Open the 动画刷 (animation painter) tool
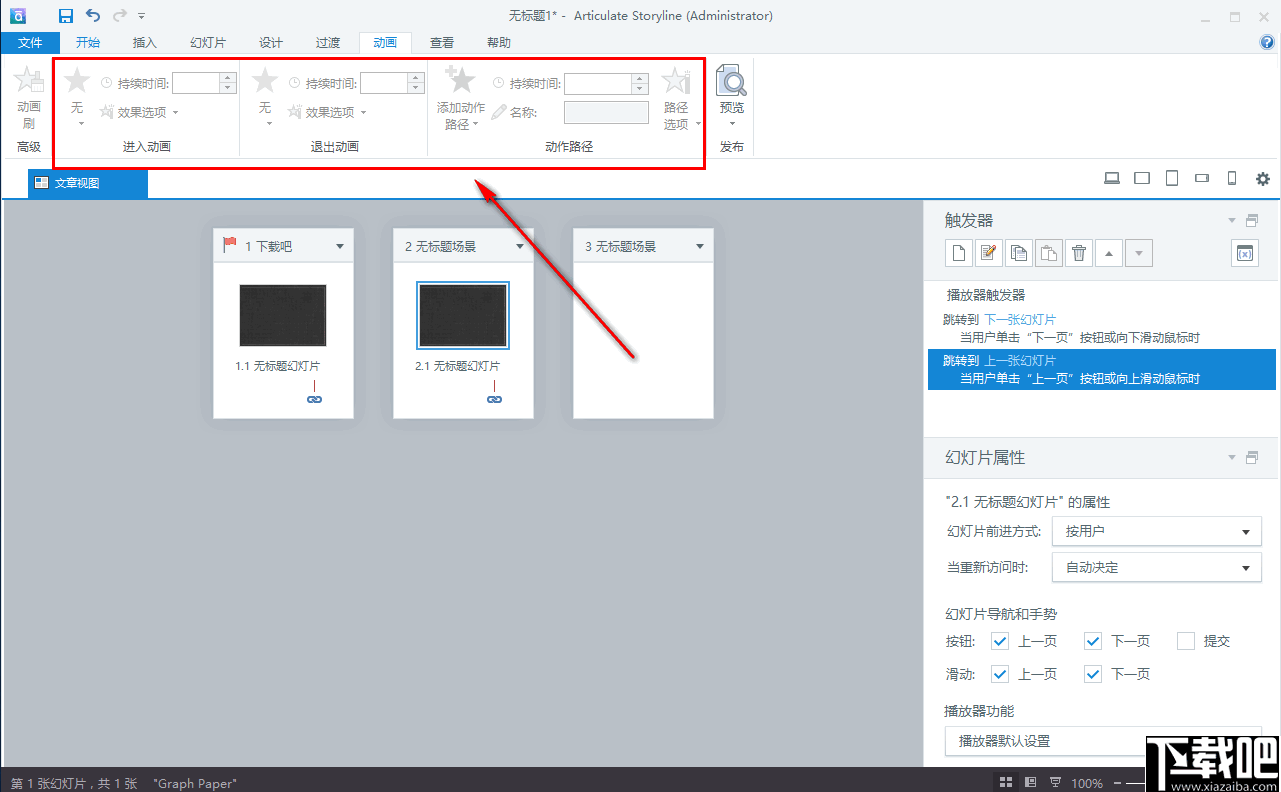Viewport: 1281px width, 792px height. [28, 96]
